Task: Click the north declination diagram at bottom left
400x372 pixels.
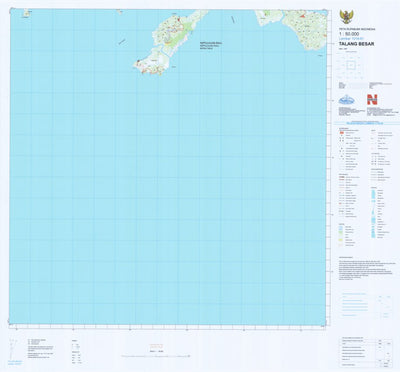Action: pyautogui.click(x=13, y=349)
